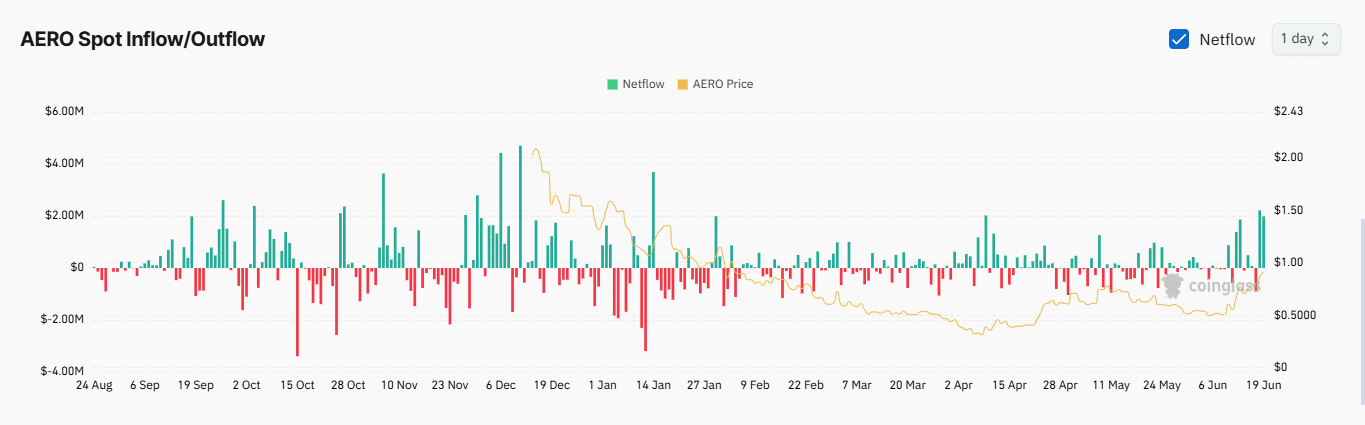
Task: Click the $2.00M y-axis label
Action: click(x=64, y=215)
